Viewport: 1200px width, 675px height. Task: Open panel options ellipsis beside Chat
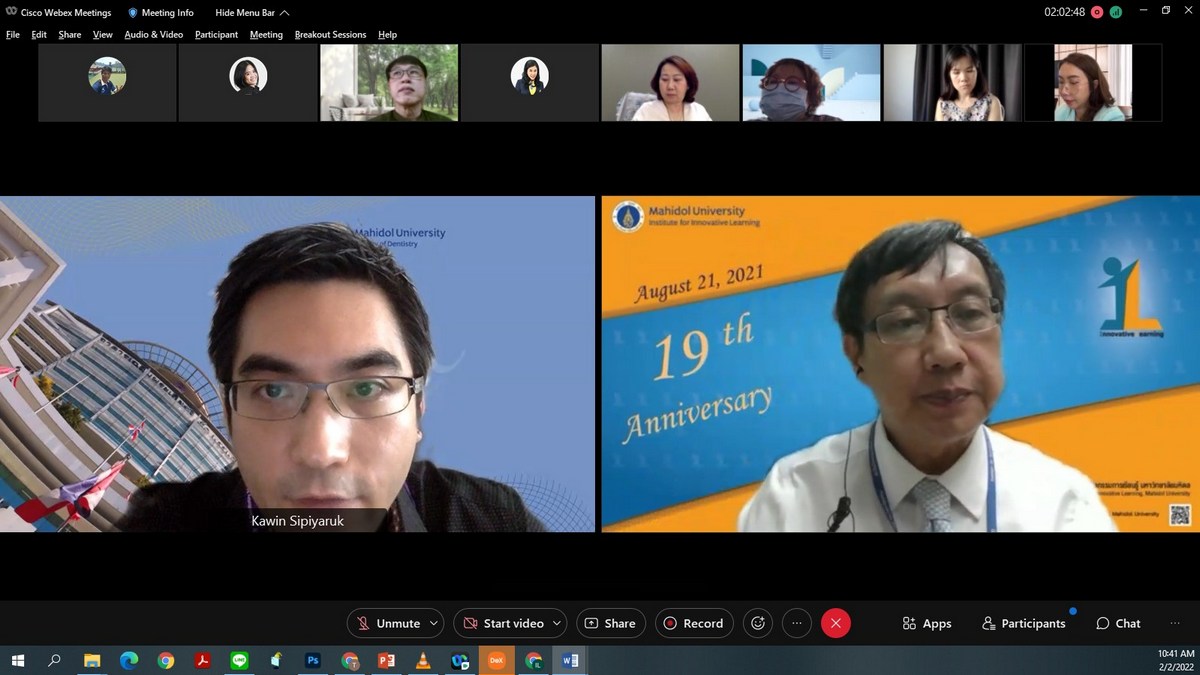click(x=1174, y=623)
